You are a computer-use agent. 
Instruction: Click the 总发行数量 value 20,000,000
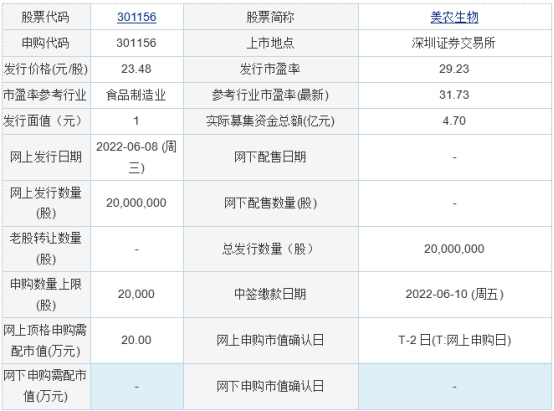coord(454,249)
